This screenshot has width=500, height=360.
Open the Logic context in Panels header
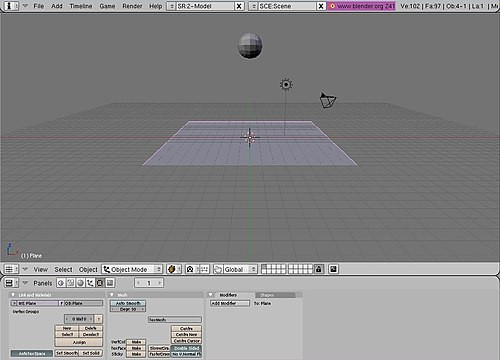click(x=61, y=283)
